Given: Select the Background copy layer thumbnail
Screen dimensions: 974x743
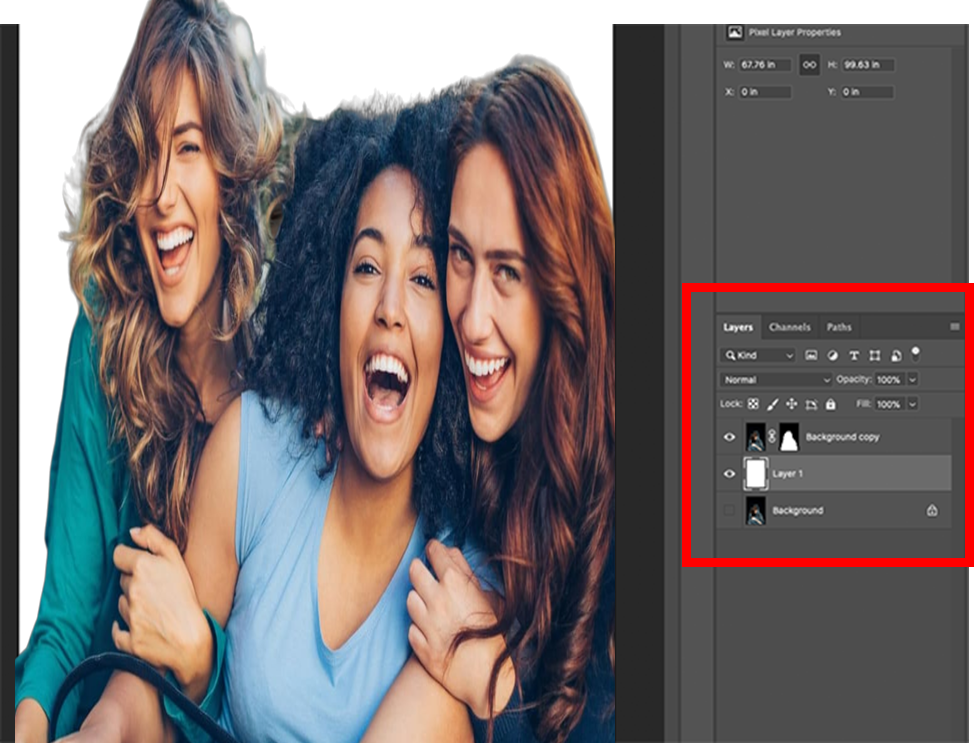Looking at the screenshot, I should point(755,437).
